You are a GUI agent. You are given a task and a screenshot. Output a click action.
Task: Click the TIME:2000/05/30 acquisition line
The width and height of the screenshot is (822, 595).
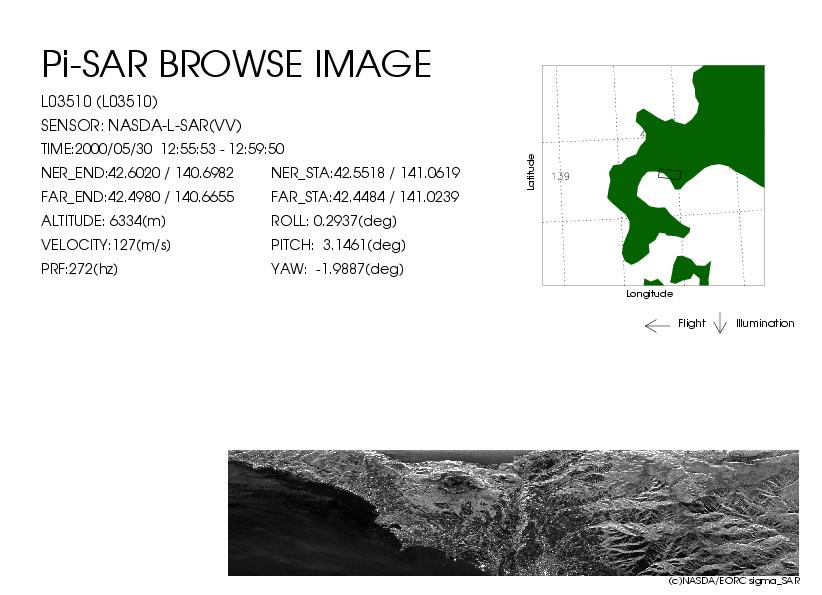tap(163, 149)
